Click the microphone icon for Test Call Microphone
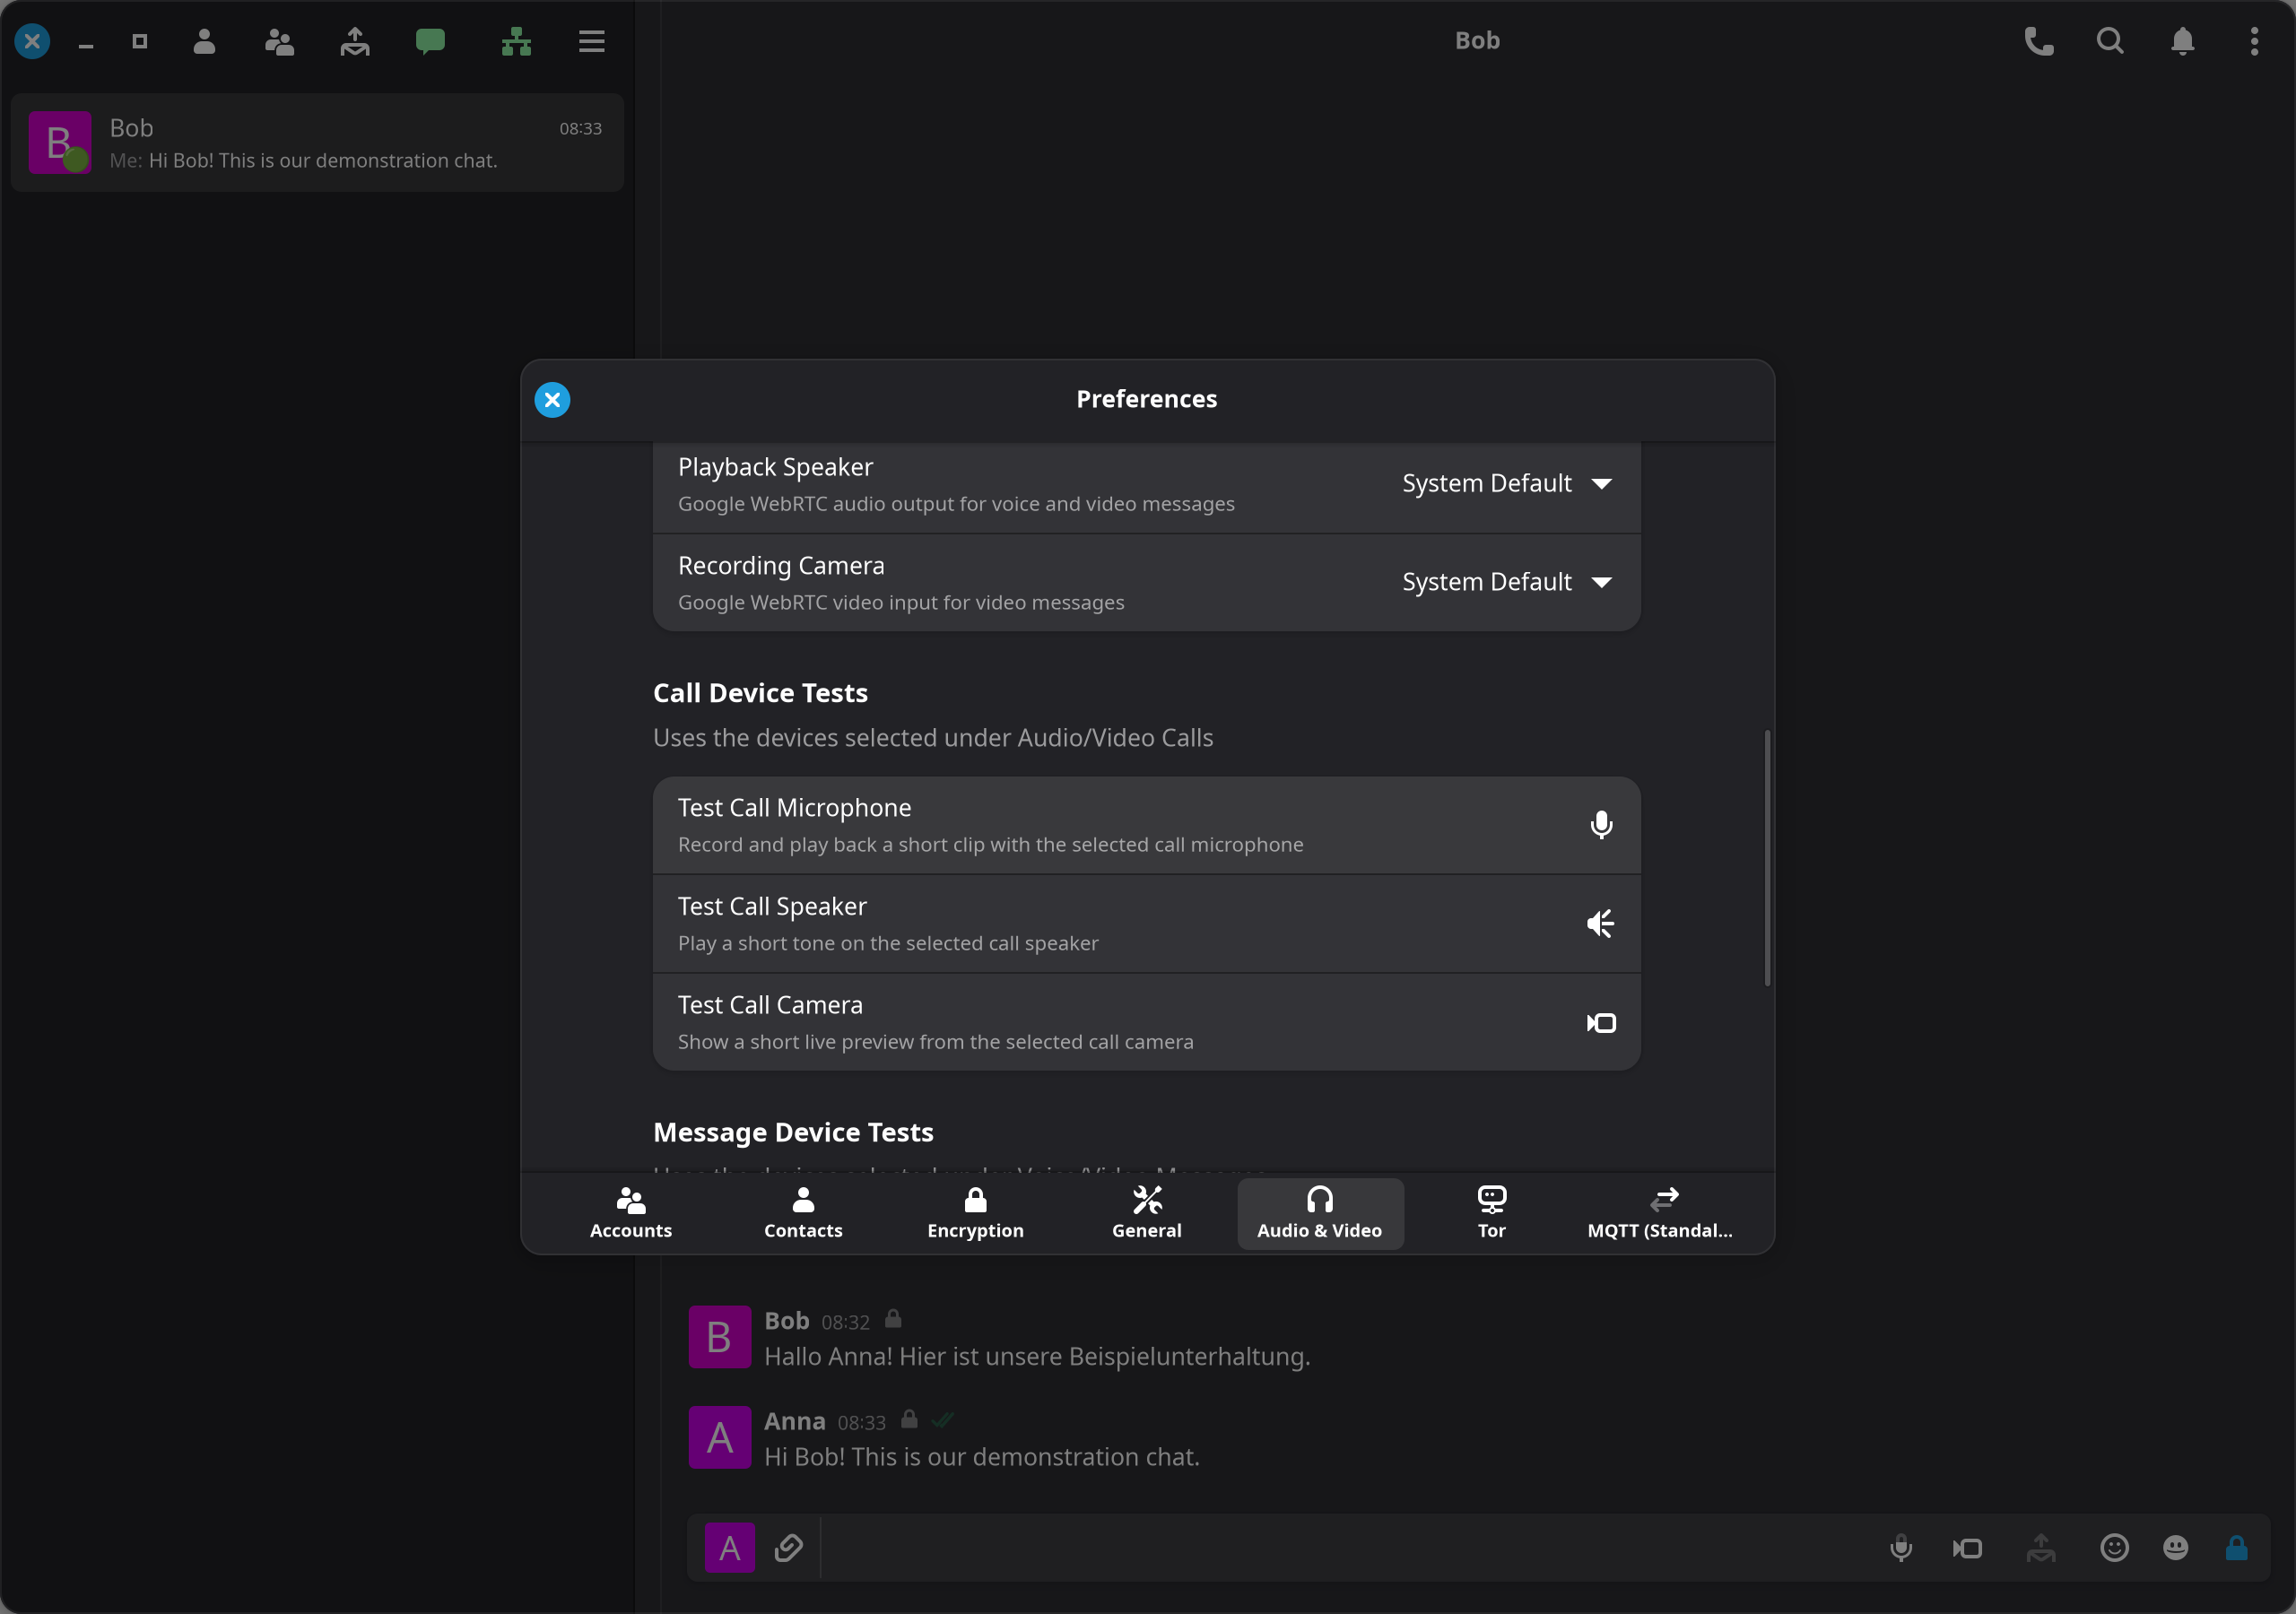 pos(1601,825)
